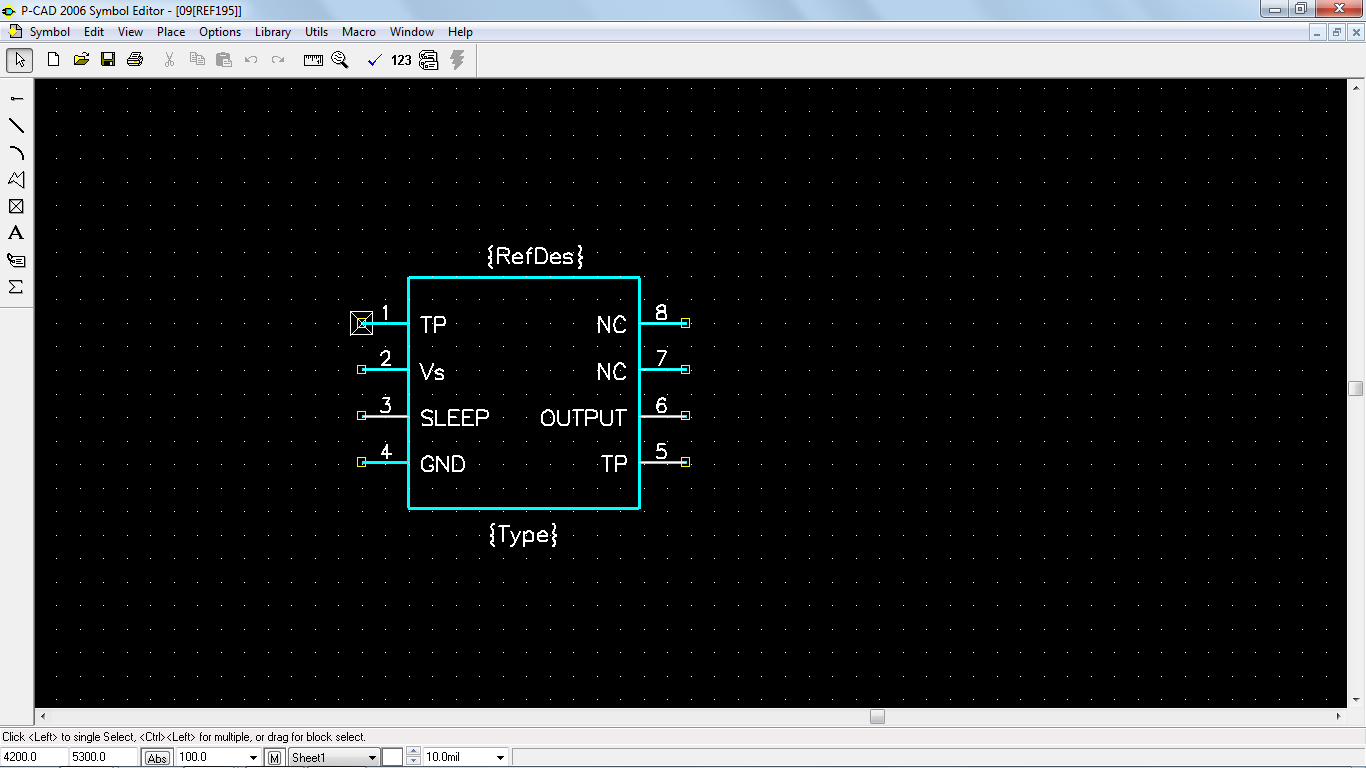
Task: Print the current symbol
Action: (135, 60)
